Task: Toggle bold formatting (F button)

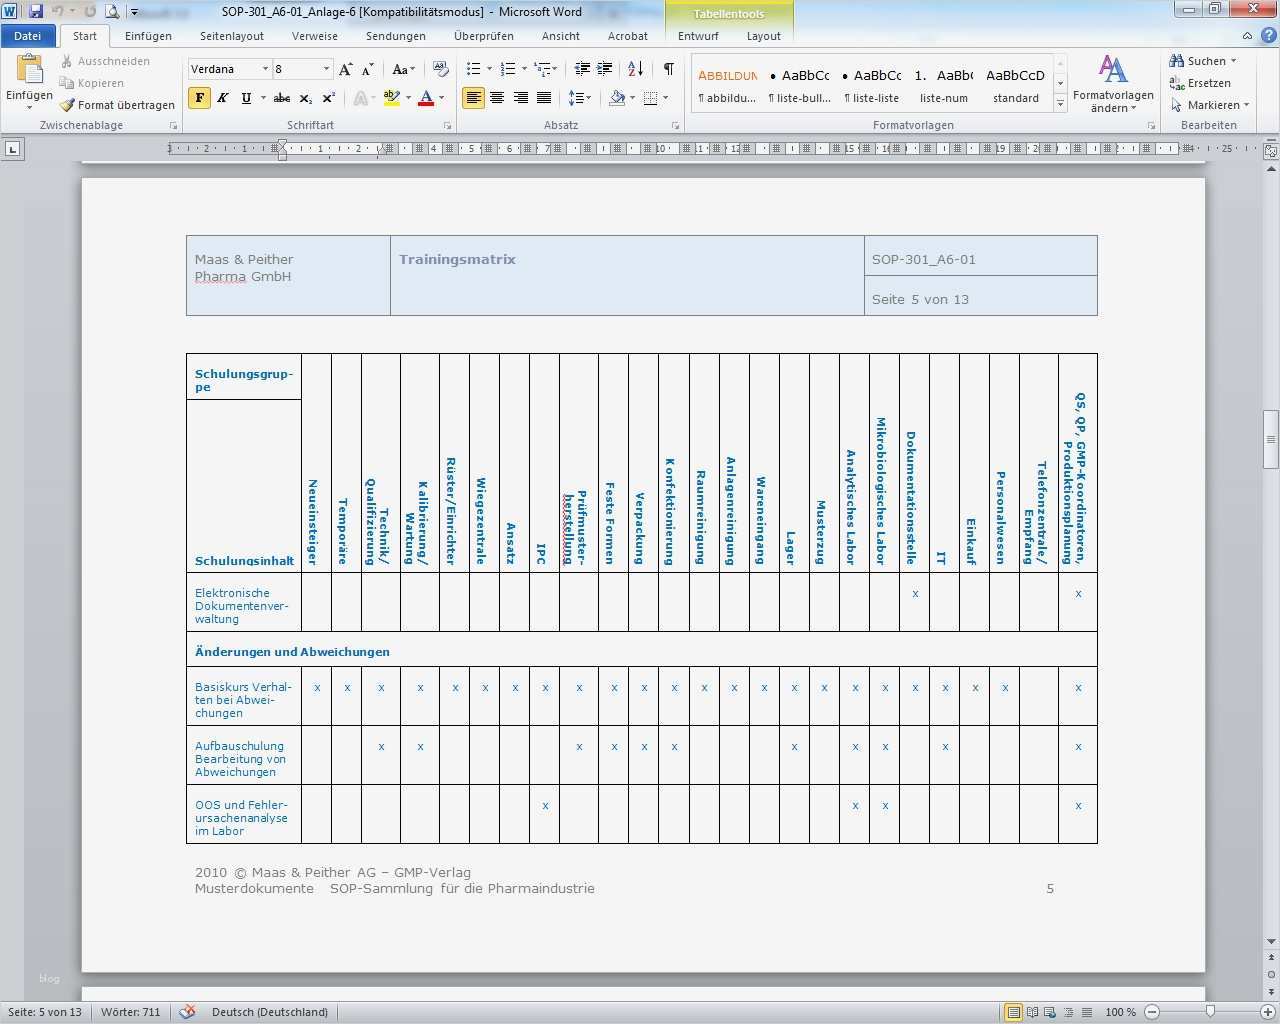Action: pos(199,98)
